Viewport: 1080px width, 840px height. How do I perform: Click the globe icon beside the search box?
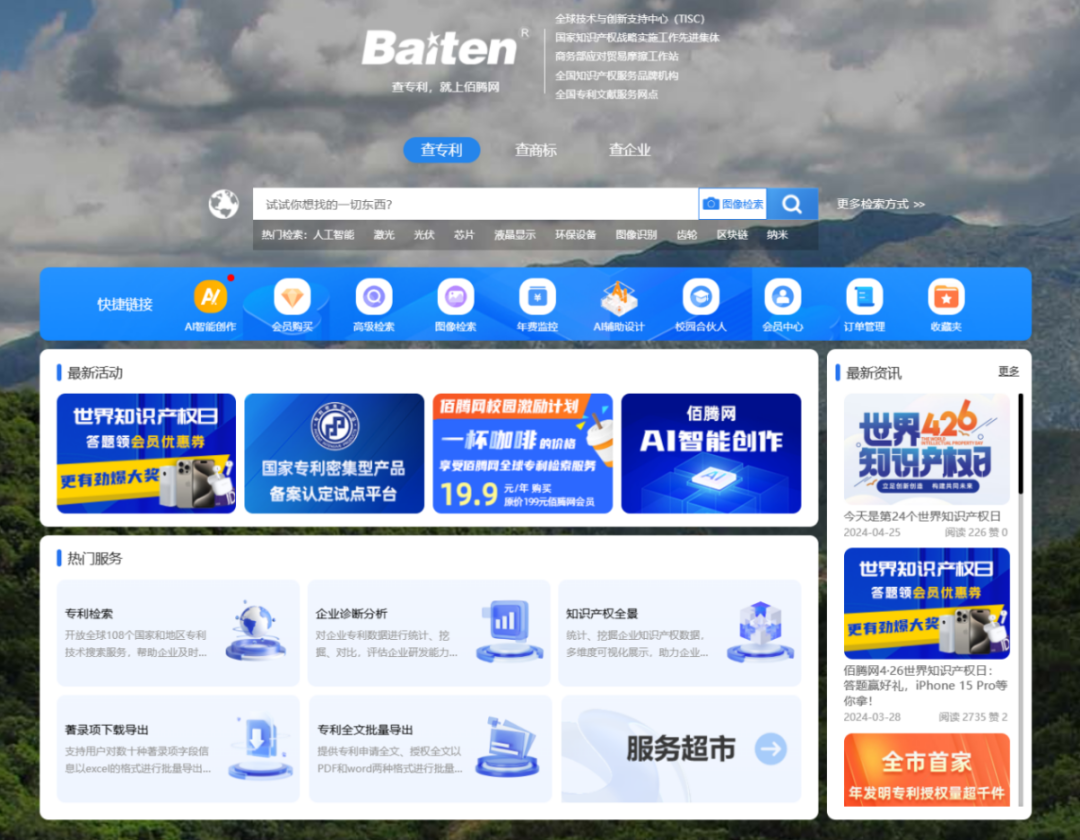(x=224, y=204)
